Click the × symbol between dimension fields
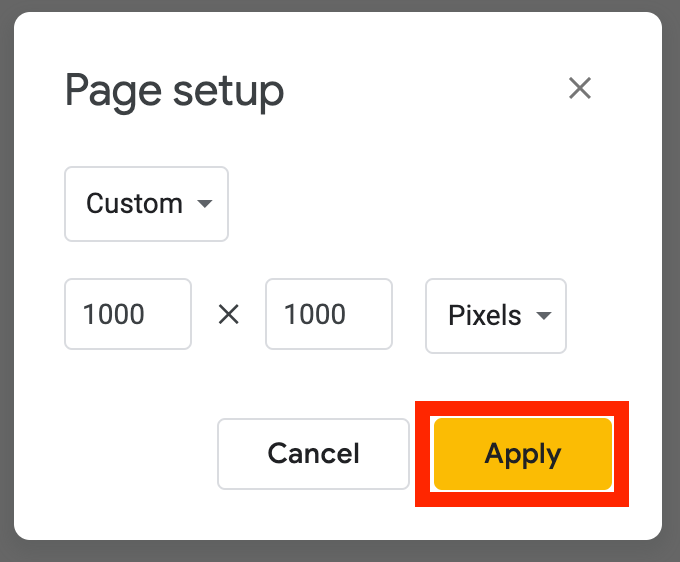This screenshot has height=562, width=680. [229, 315]
